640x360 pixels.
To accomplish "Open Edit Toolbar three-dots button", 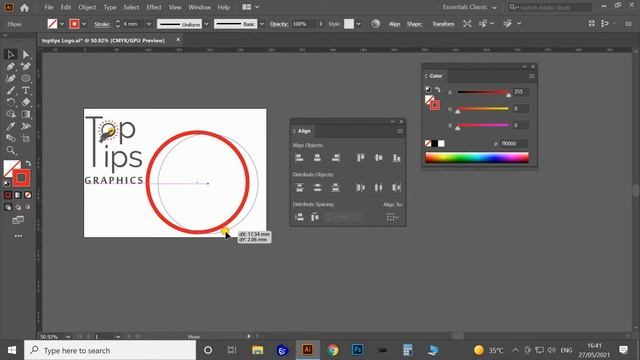I will (x=18, y=236).
